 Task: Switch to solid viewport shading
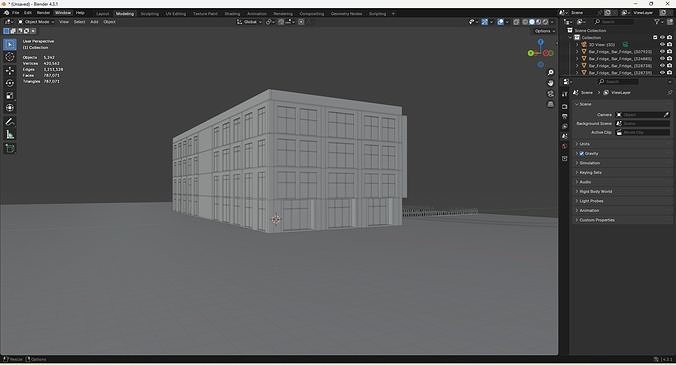tap(532, 22)
